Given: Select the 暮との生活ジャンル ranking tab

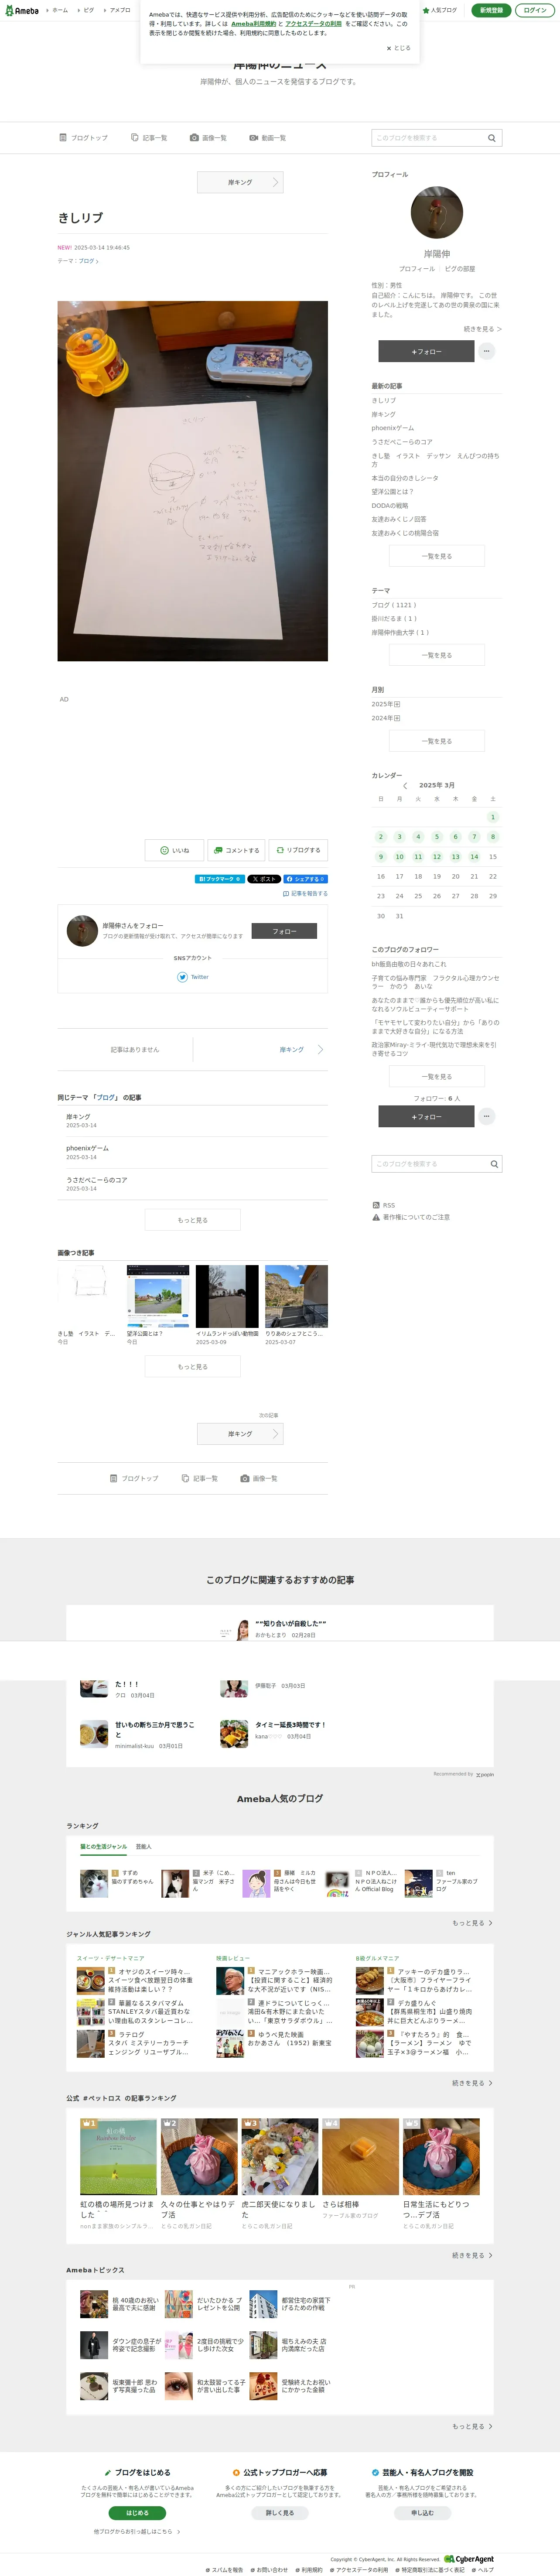Looking at the screenshot, I should pyautogui.click(x=104, y=1847).
